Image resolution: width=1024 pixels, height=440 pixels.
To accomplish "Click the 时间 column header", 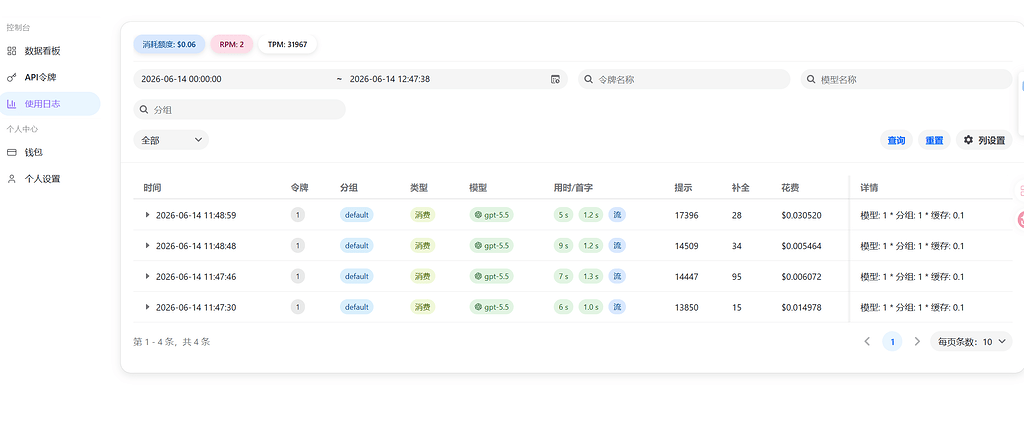I will pos(152,188).
